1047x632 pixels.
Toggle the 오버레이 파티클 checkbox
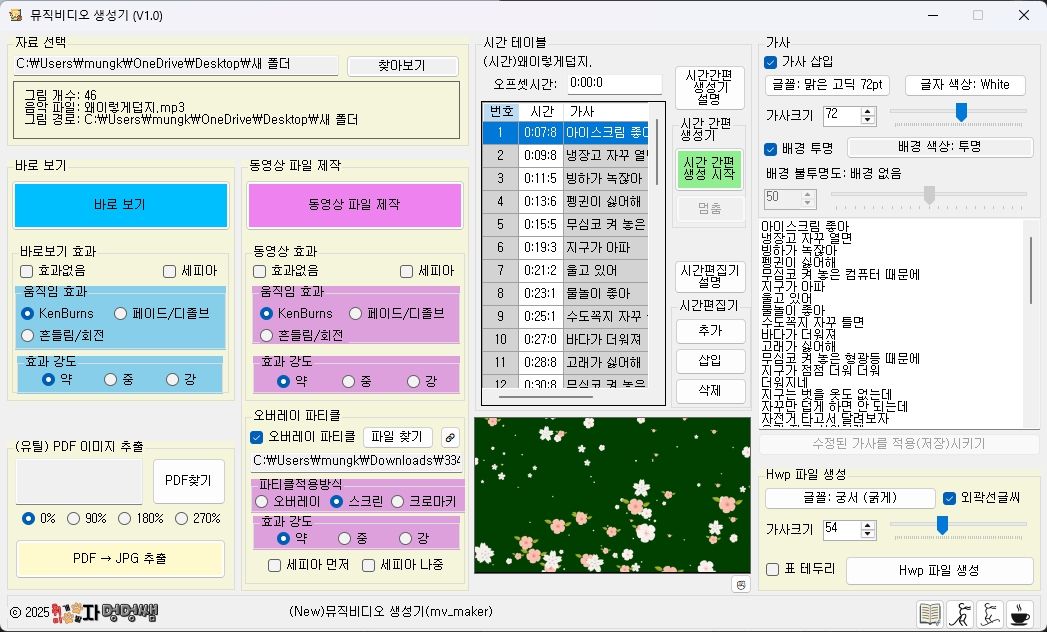pyautogui.click(x=256, y=437)
